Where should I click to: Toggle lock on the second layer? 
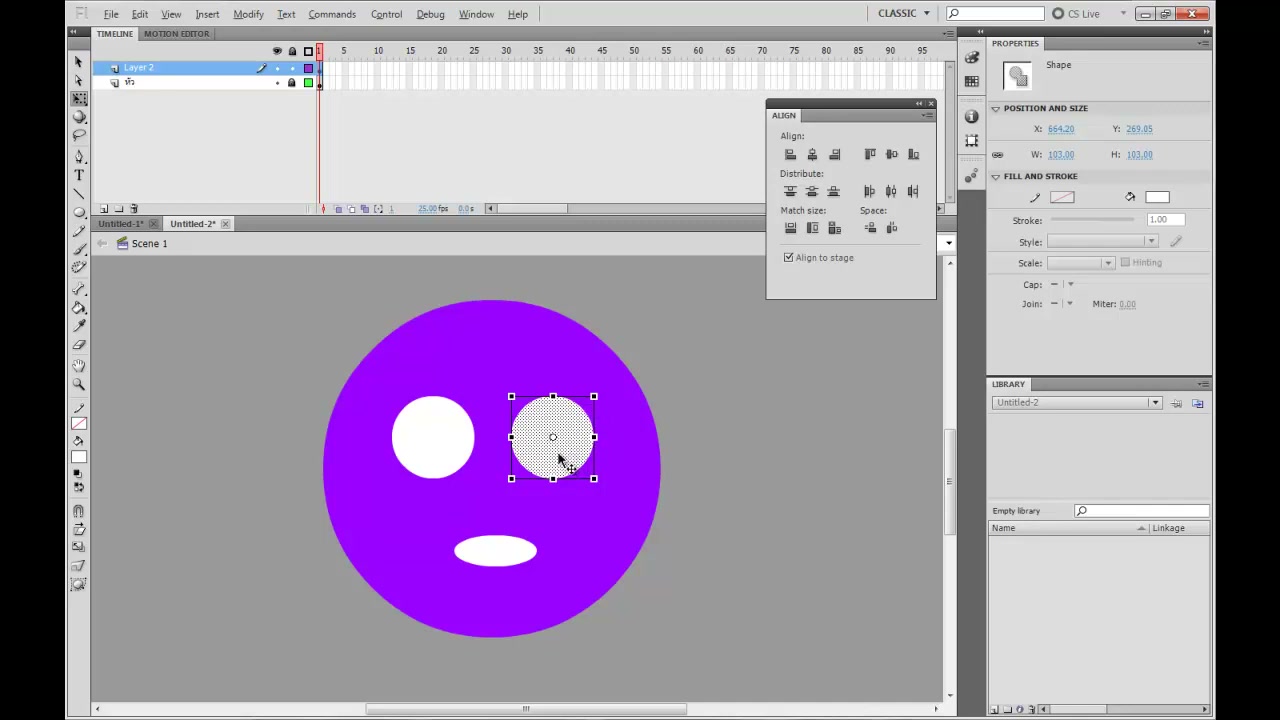click(x=292, y=83)
